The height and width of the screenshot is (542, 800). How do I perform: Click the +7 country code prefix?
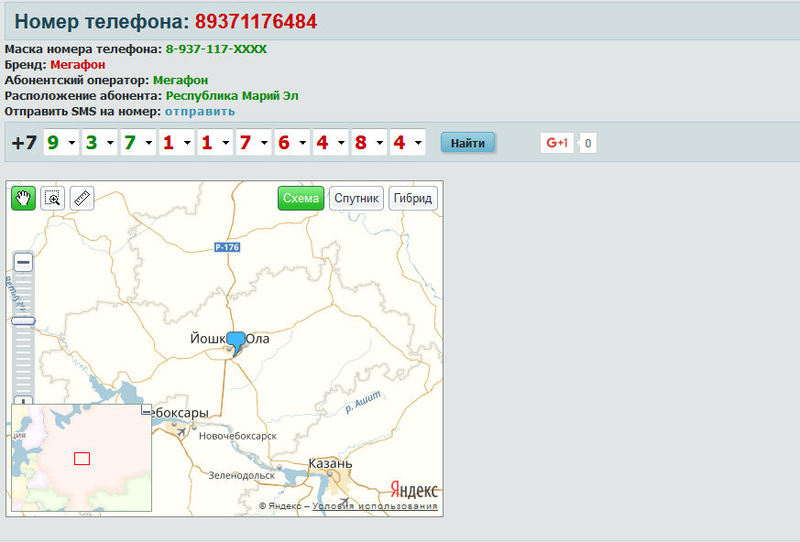pos(24,143)
